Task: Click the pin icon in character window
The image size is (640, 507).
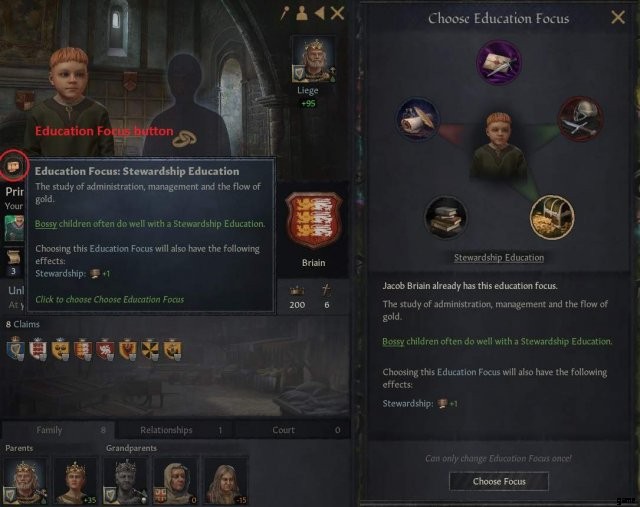Action: click(x=284, y=13)
